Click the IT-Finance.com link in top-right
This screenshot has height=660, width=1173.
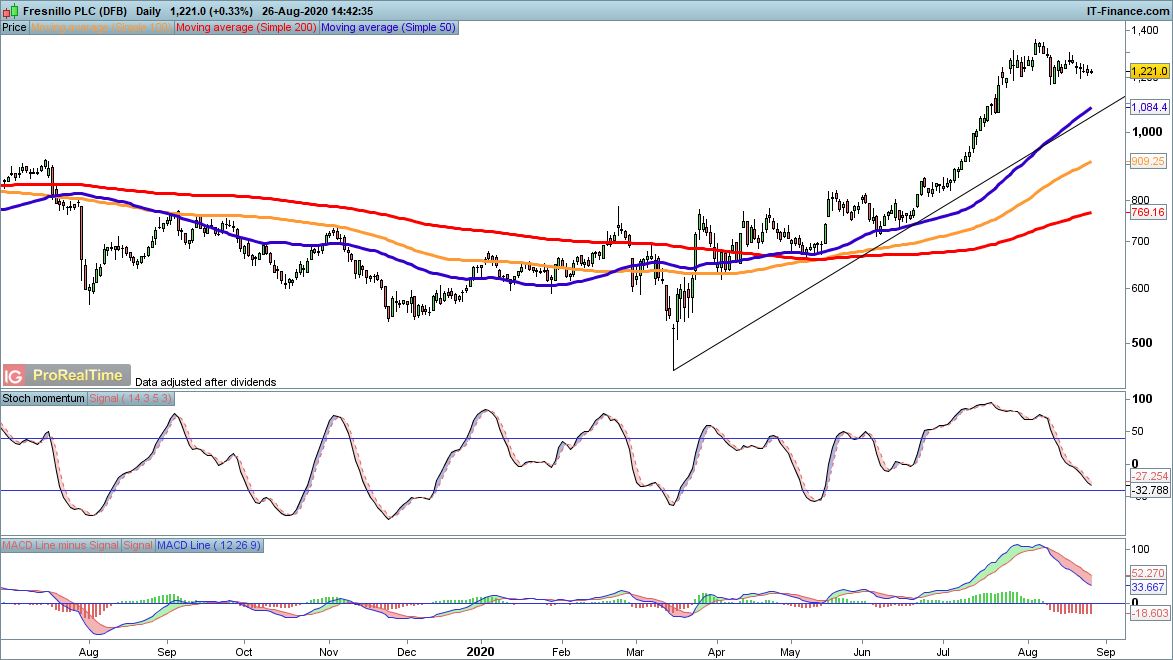point(1127,10)
